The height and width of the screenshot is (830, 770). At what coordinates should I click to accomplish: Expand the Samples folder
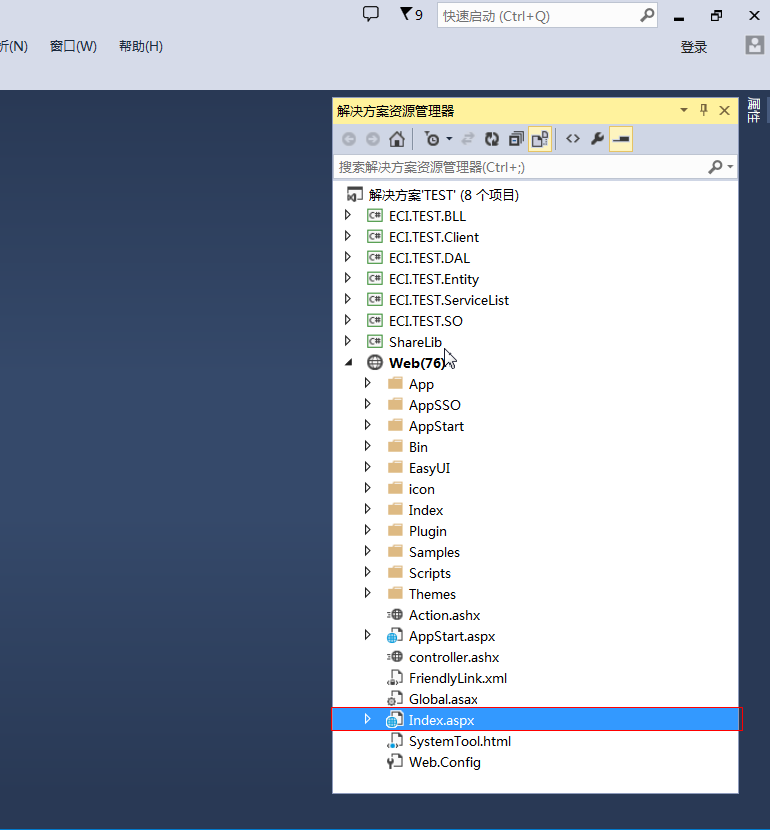pos(368,551)
